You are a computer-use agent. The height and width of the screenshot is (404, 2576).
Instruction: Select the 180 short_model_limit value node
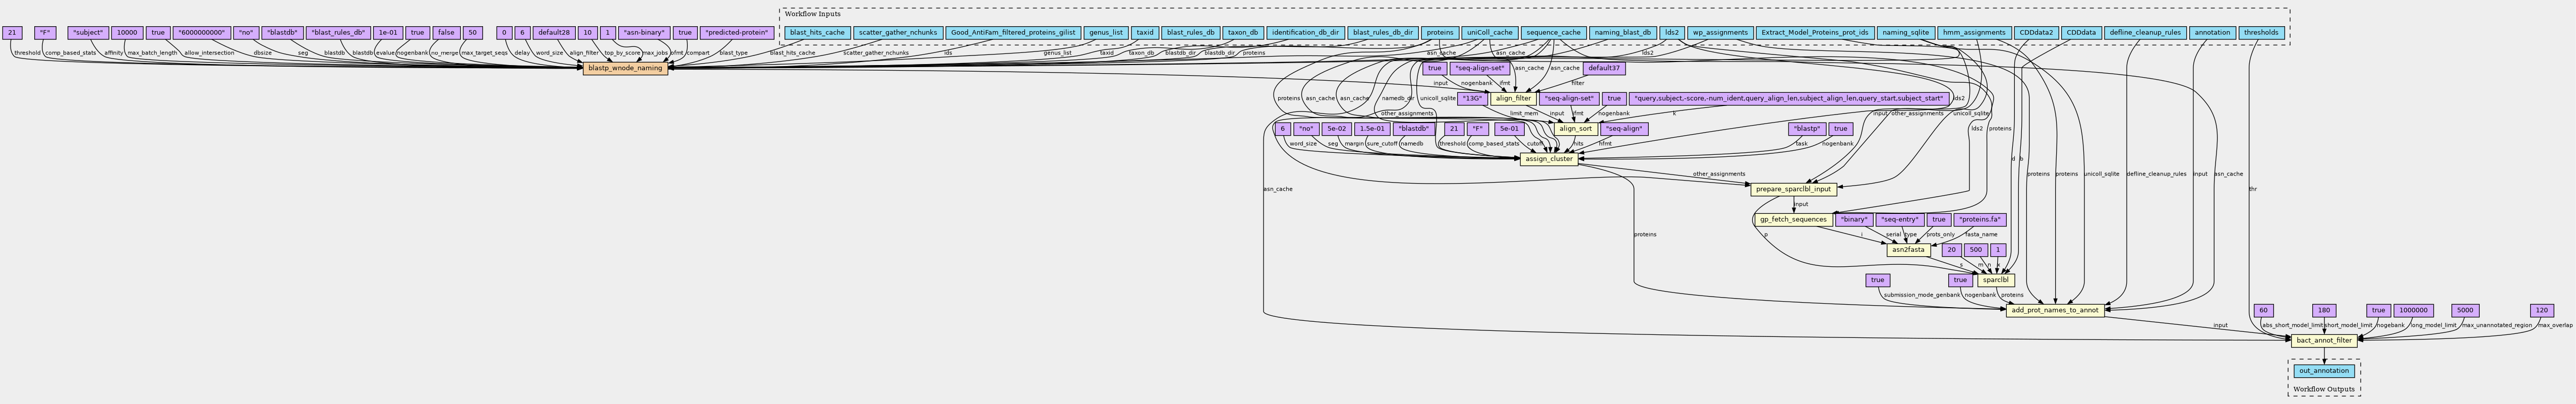pos(2324,310)
